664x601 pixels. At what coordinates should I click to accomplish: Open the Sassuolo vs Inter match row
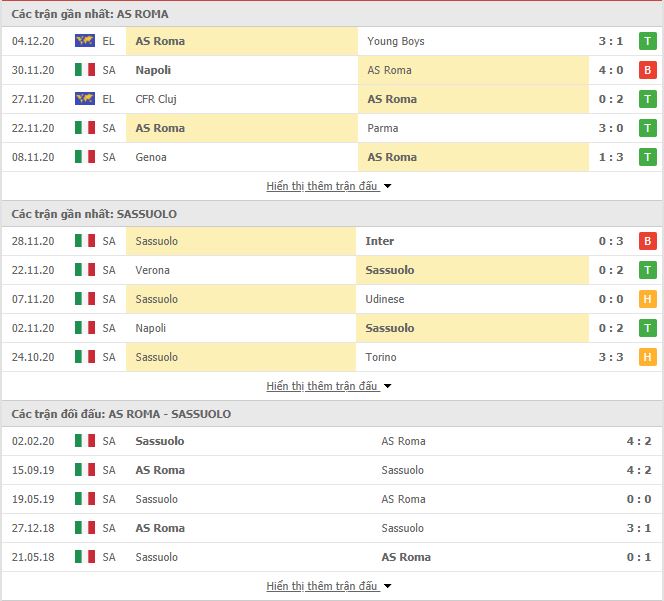pos(332,241)
